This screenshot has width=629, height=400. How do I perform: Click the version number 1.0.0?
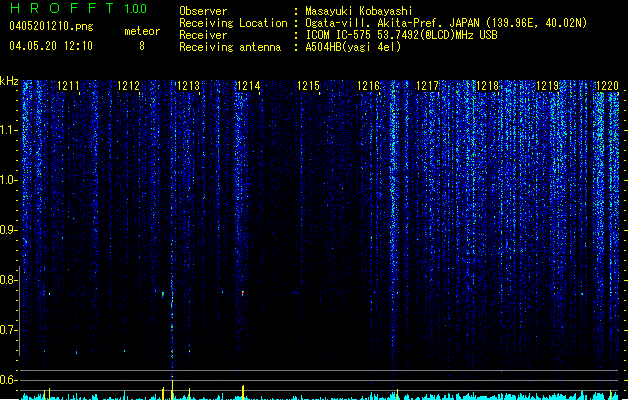136,9
